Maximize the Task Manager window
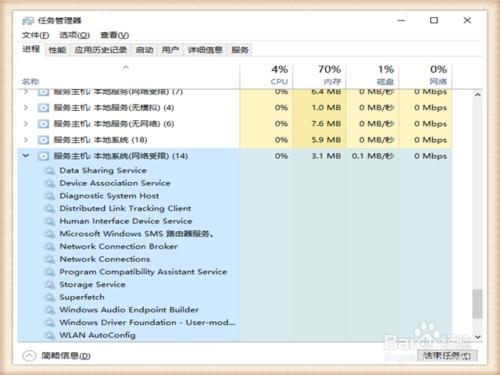The height and width of the screenshot is (375, 500). [x=434, y=20]
